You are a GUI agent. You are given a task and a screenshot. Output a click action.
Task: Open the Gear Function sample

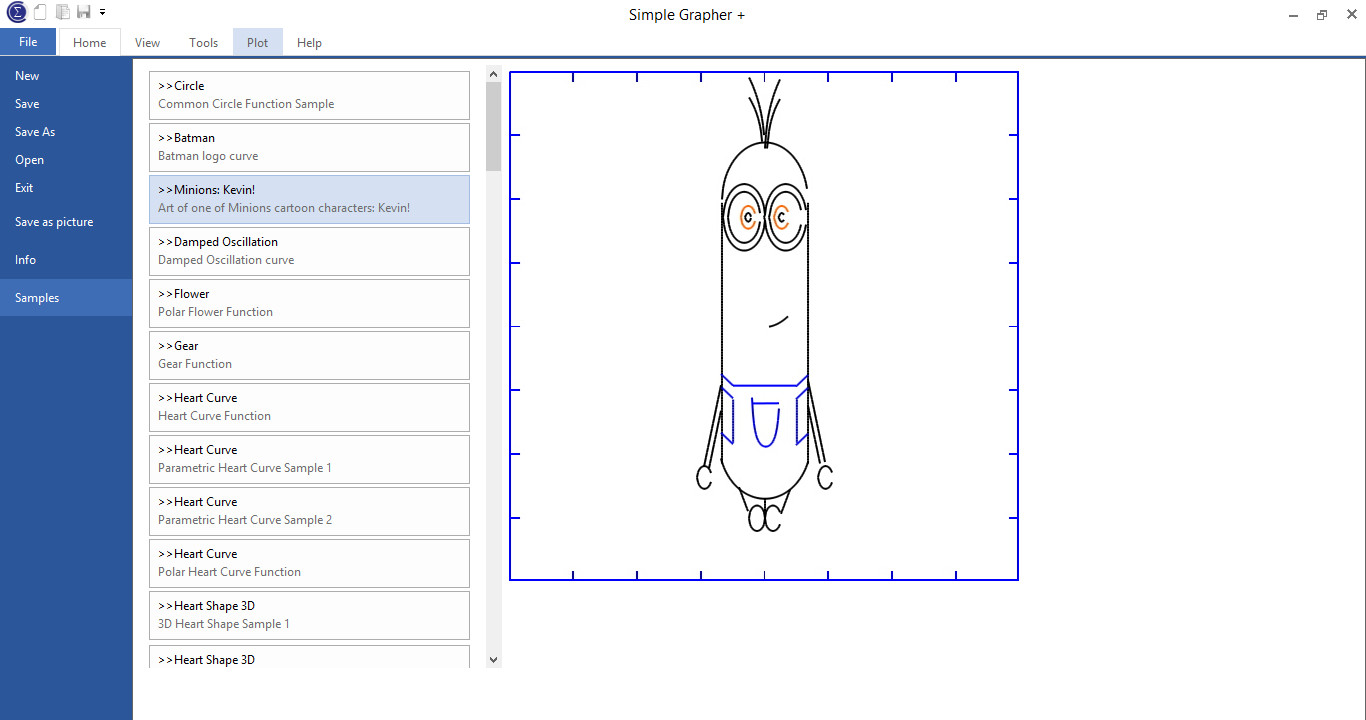click(309, 355)
